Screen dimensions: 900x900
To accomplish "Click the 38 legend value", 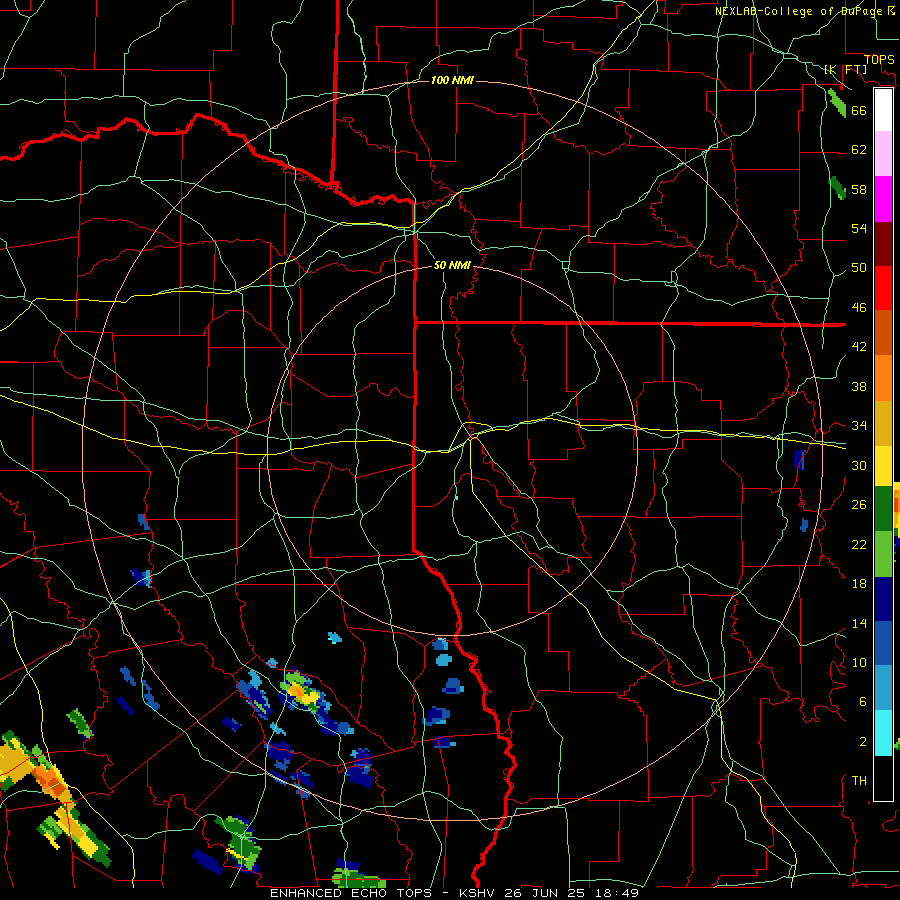I will [x=859, y=386].
